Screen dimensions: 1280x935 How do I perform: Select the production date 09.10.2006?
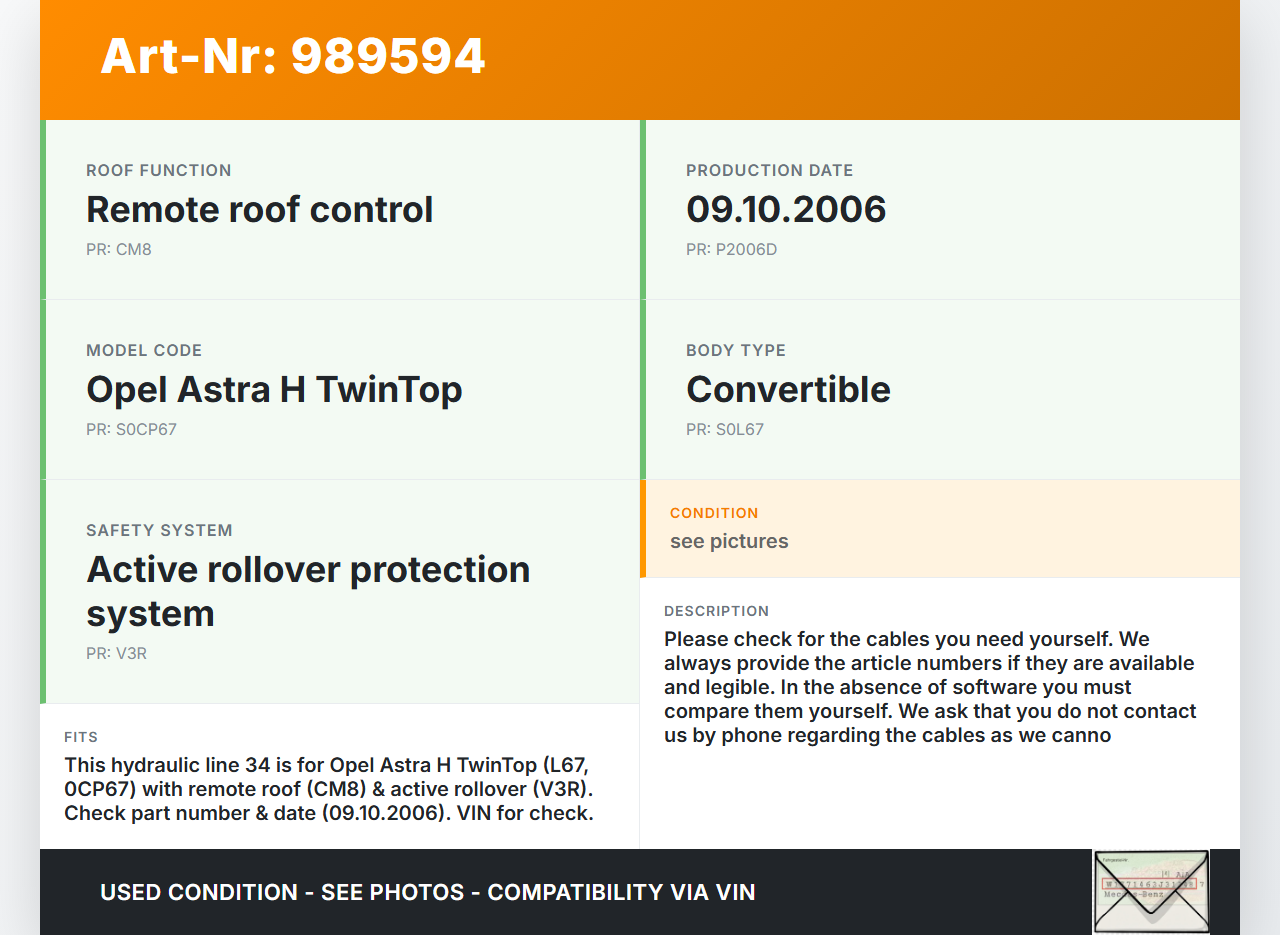click(x=786, y=209)
